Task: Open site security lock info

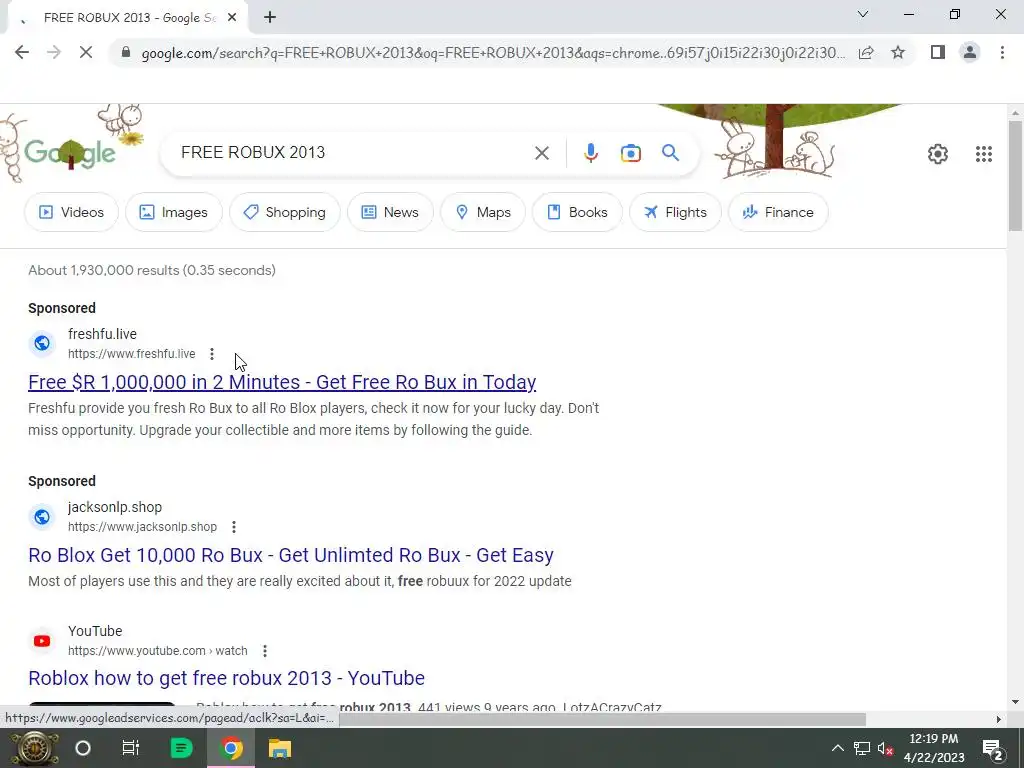Action: point(126,52)
